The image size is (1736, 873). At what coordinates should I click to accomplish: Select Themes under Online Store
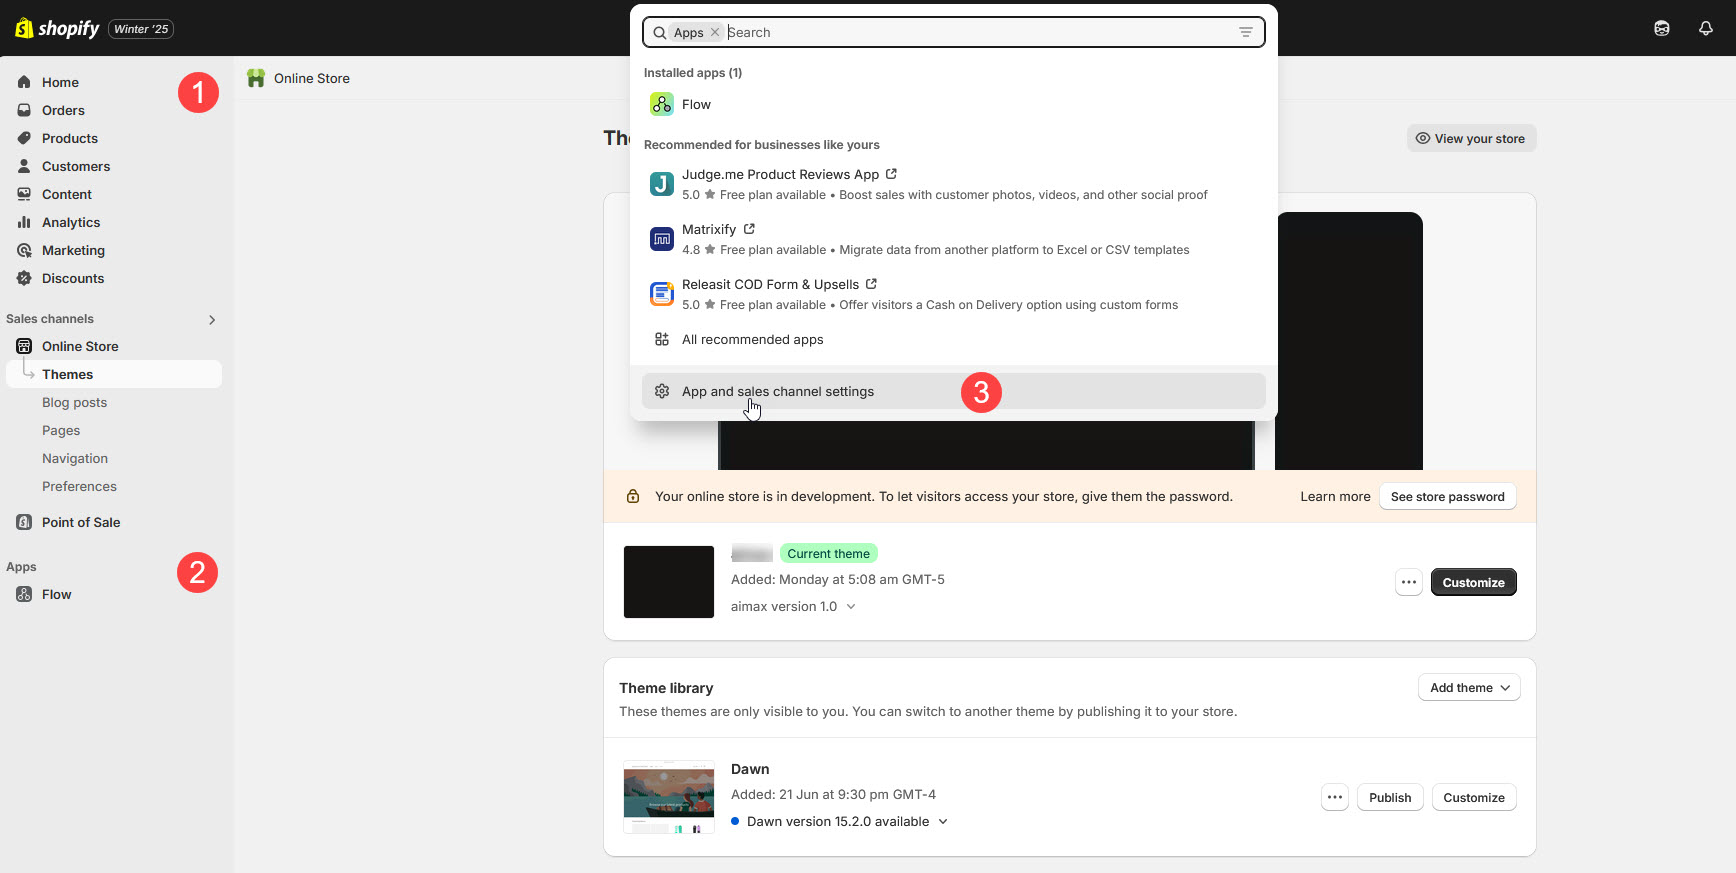click(x=114, y=374)
